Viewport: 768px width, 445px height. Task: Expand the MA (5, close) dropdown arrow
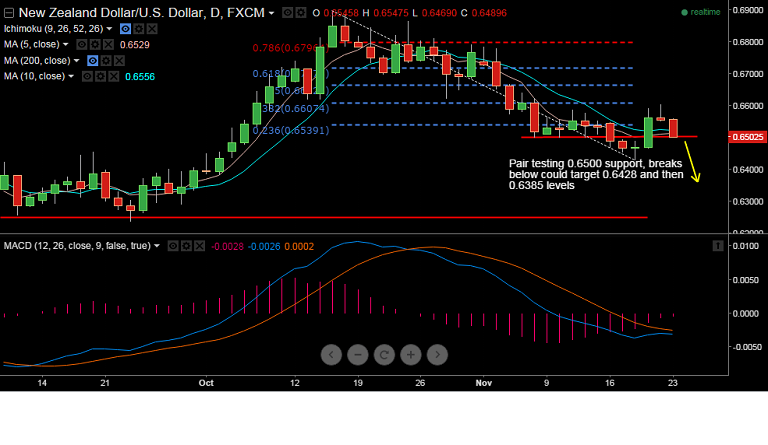coord(66,45)
